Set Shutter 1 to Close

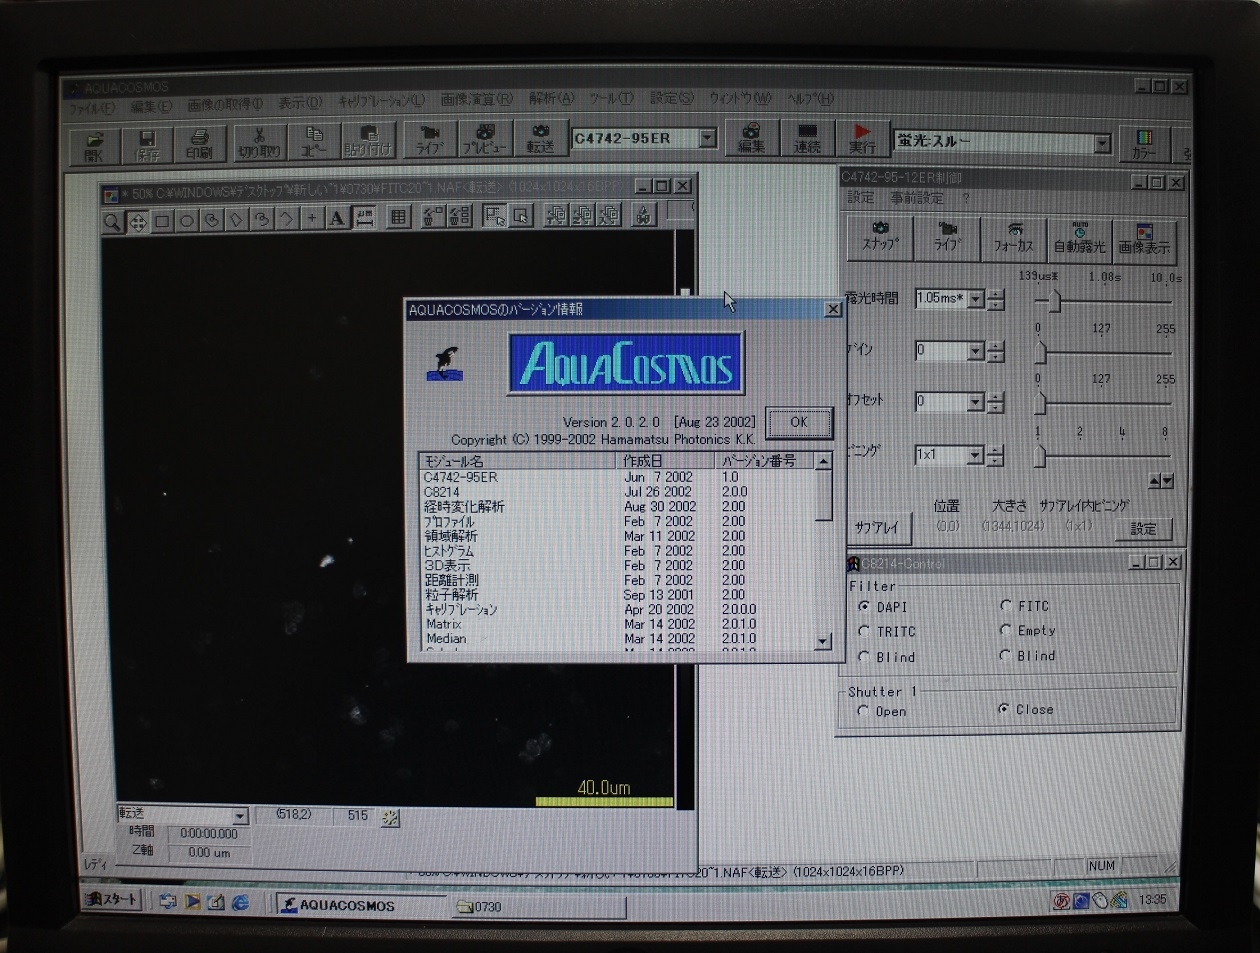(x=1004, y=709)
